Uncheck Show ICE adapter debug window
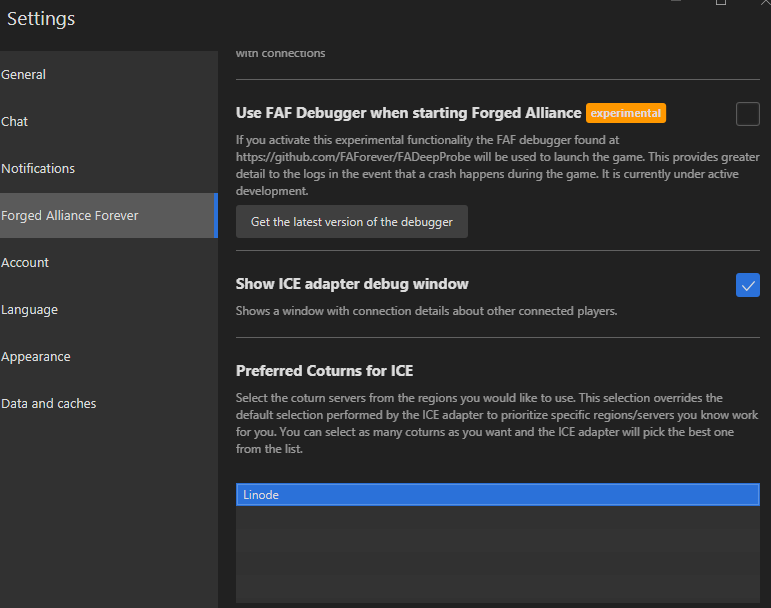The width and height of the screenshot is (771, 608). click(747, 285)
